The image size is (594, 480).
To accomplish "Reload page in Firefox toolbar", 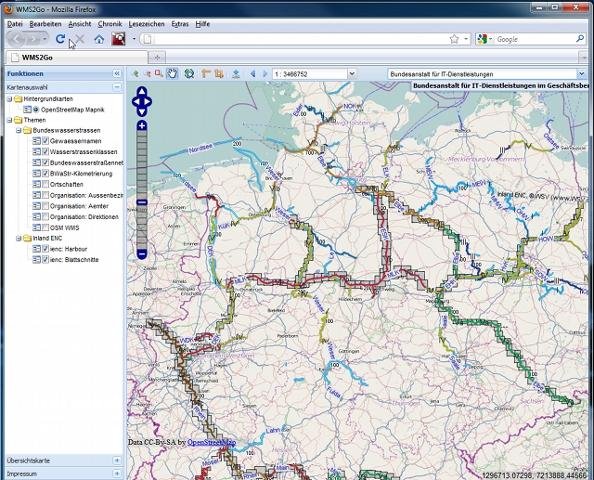I will click(x=60, y=39).
